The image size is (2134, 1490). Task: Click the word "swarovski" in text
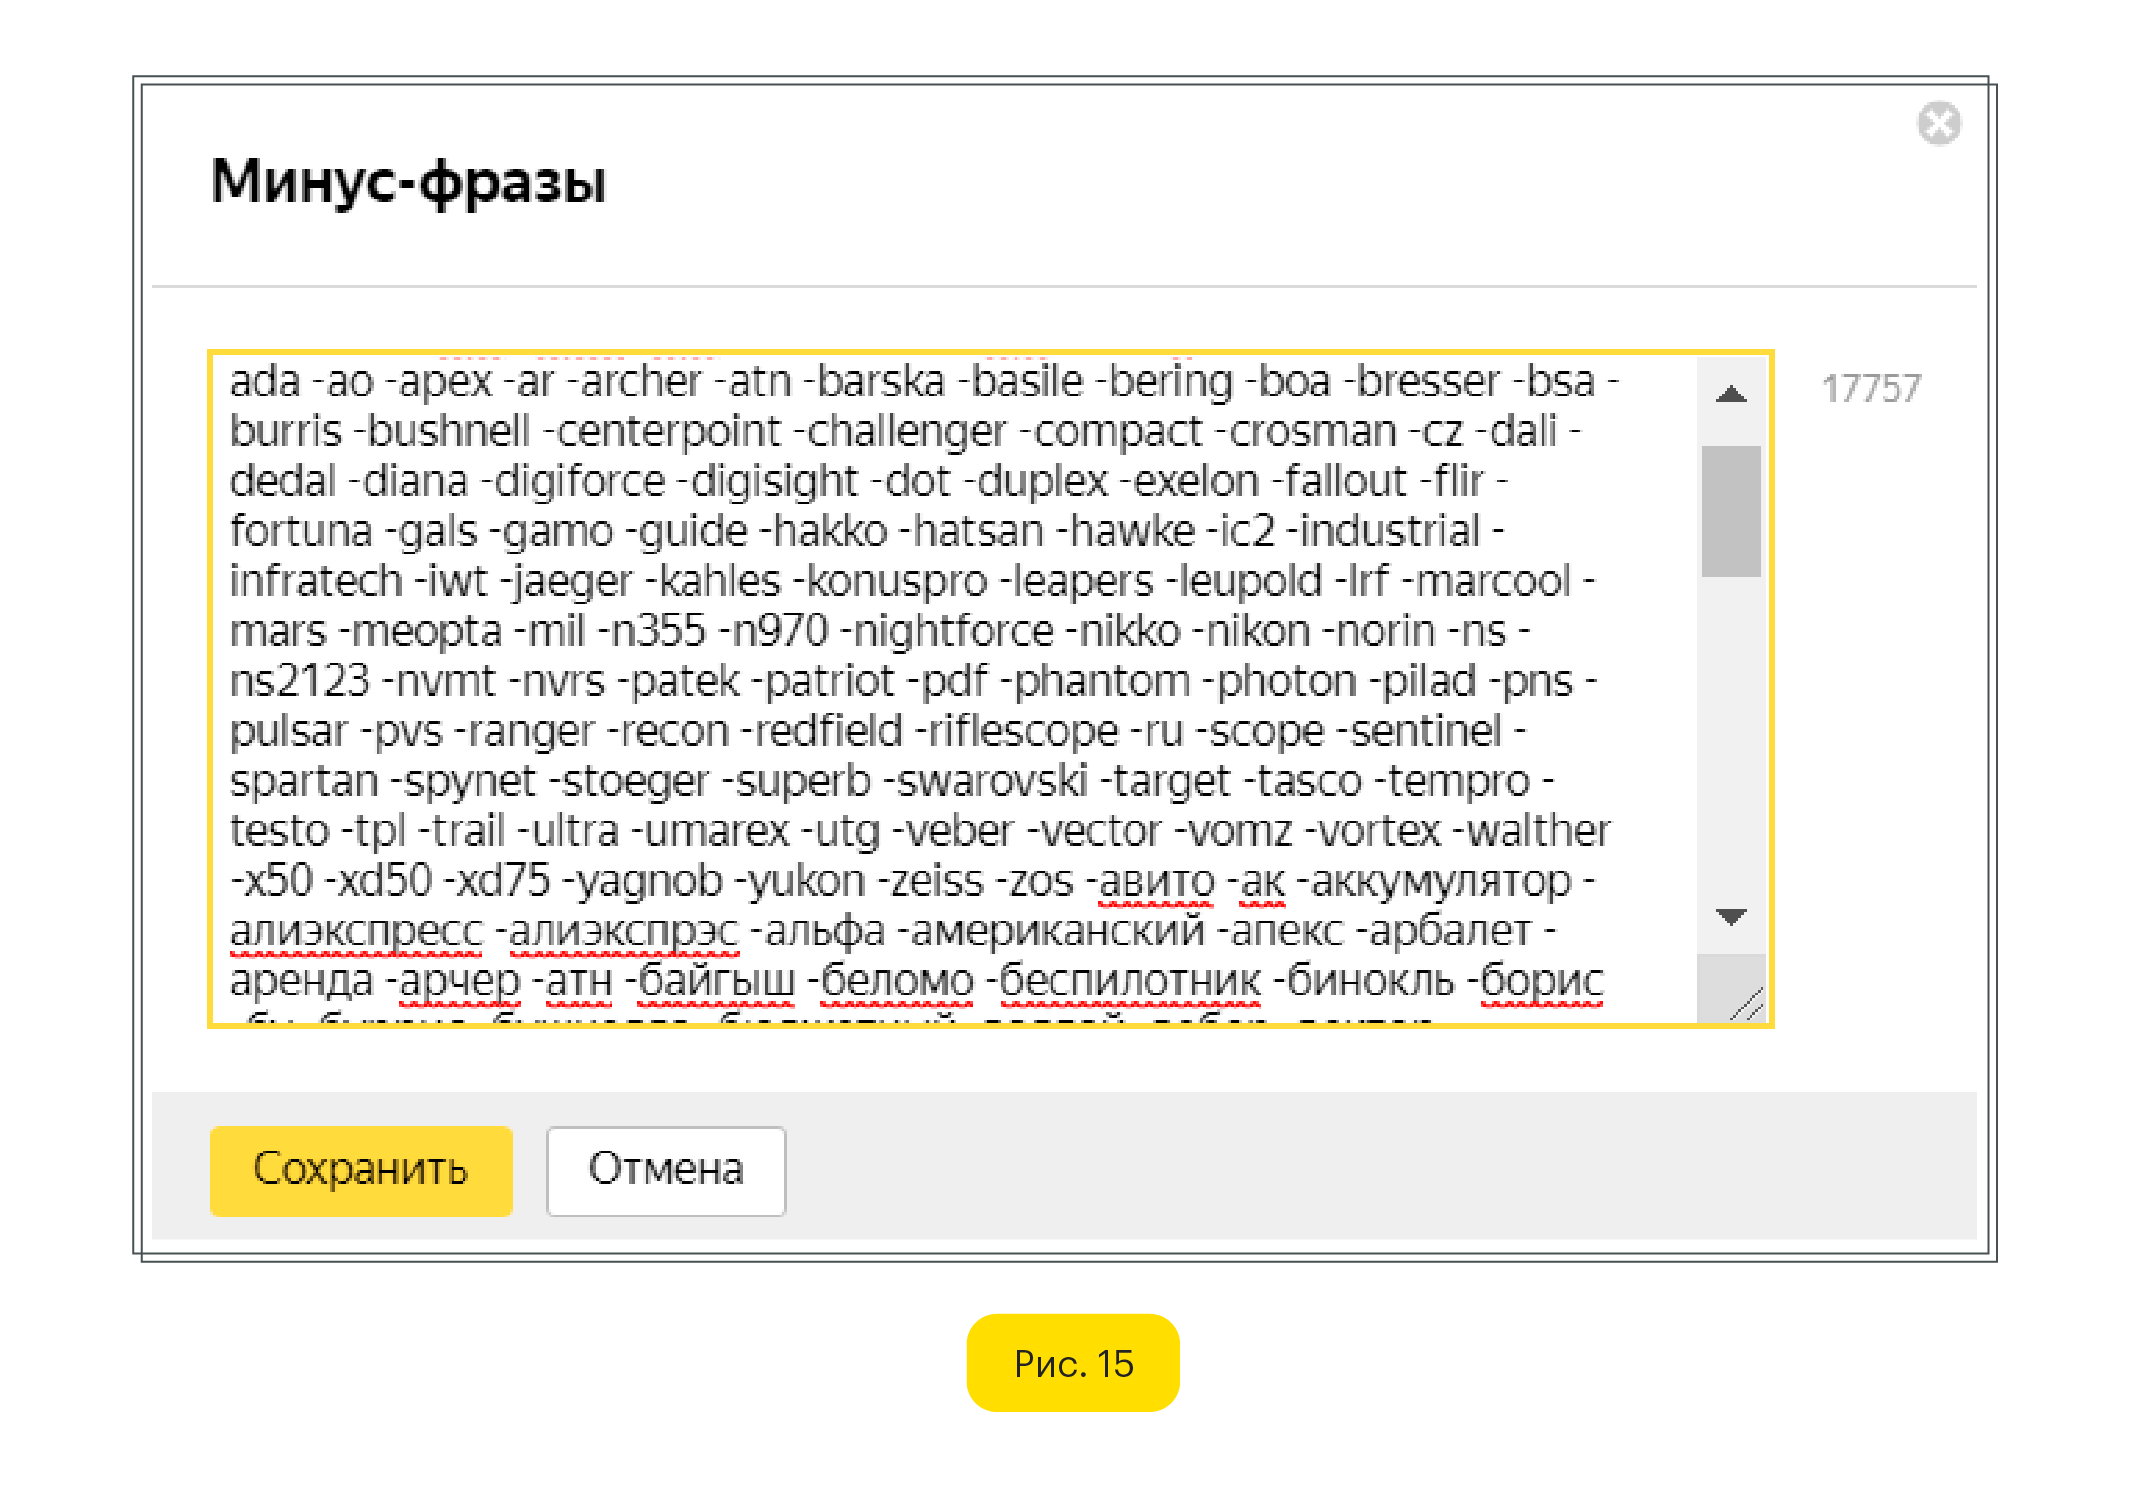click(992, 781)
